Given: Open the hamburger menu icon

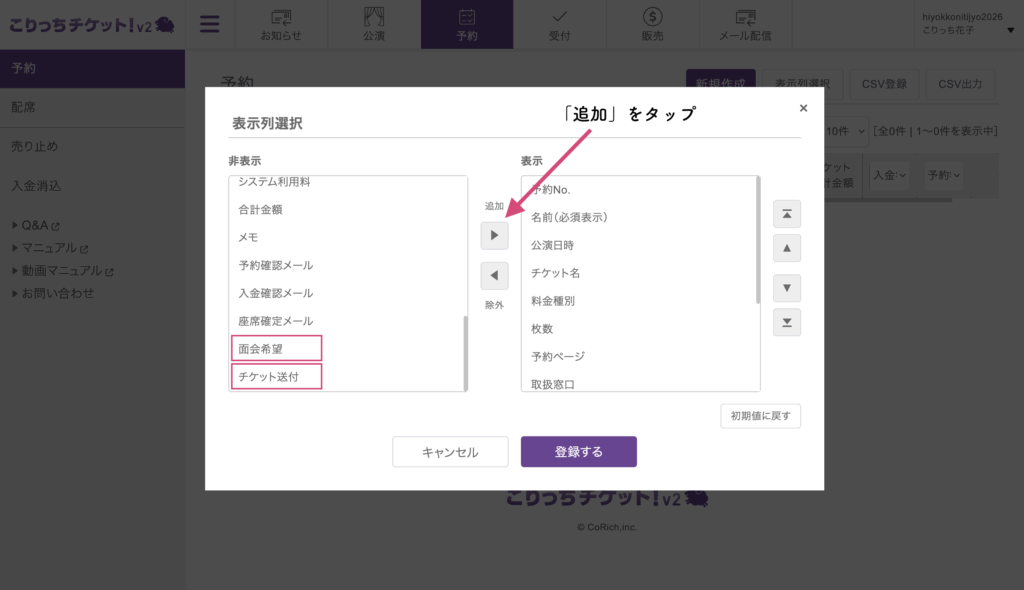Looking at the screenshot, I should coord(210,24).
